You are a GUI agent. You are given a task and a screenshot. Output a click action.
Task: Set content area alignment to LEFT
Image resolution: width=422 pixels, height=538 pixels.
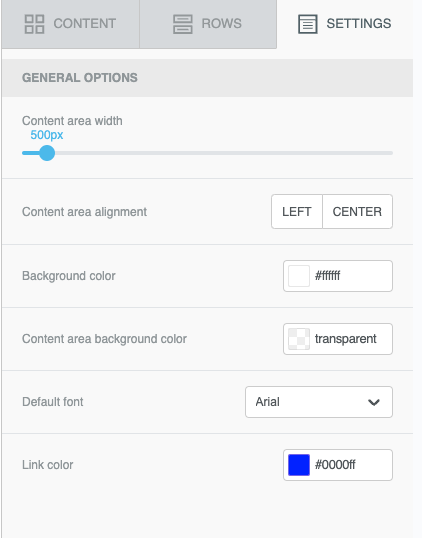(297, 212)
